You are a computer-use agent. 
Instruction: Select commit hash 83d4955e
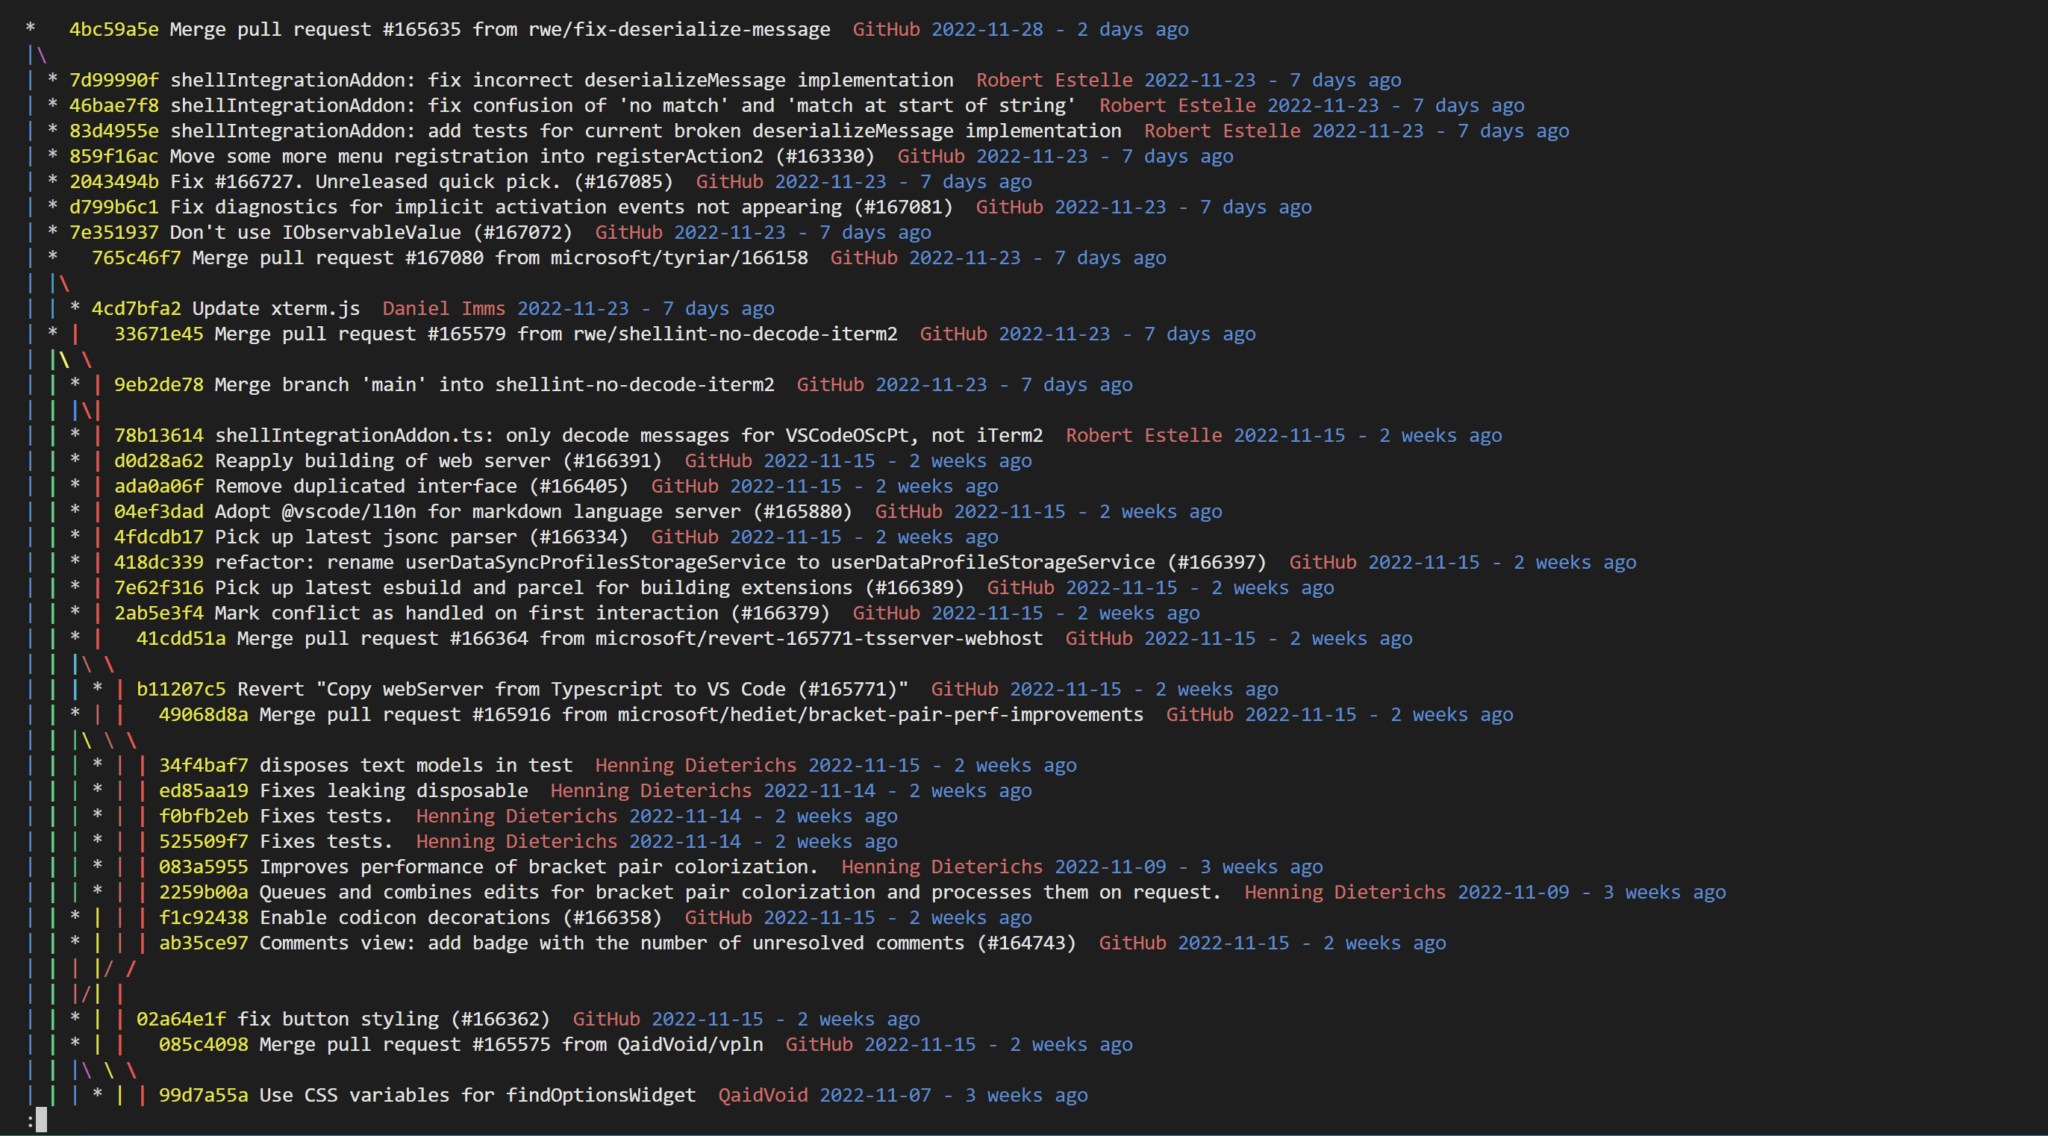[x=113, y=131]
